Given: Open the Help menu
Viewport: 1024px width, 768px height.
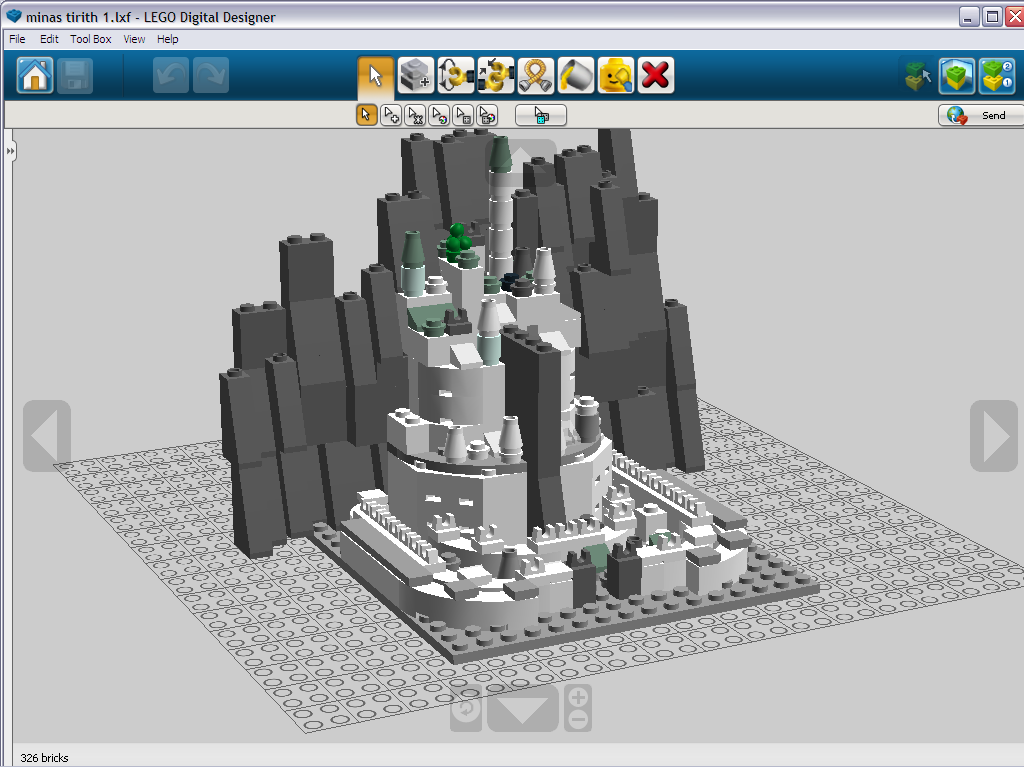Looking at the screenshot, I should (167, 39).
